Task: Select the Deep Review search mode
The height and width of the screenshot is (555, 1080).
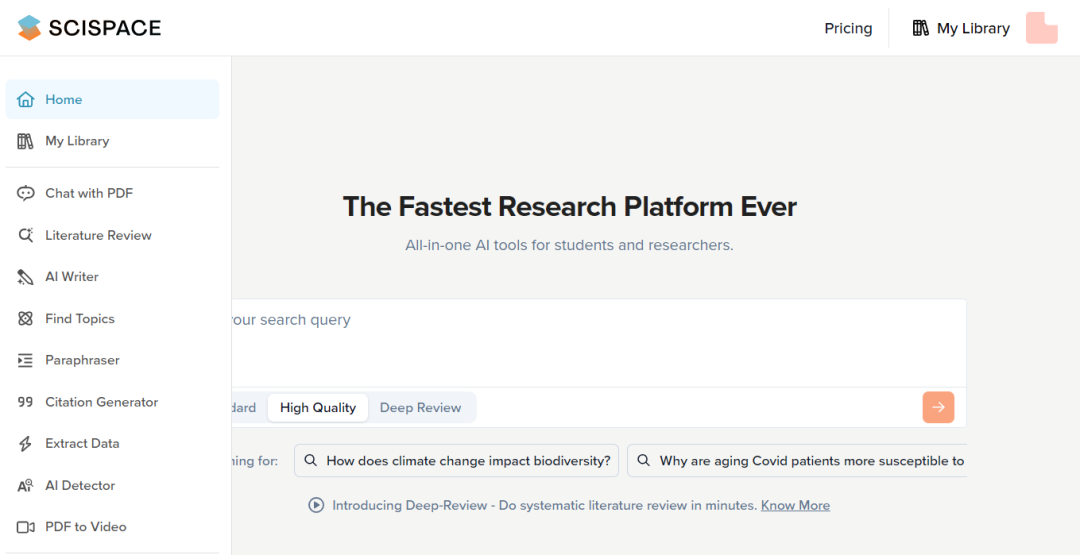Action: coord(420,408)
